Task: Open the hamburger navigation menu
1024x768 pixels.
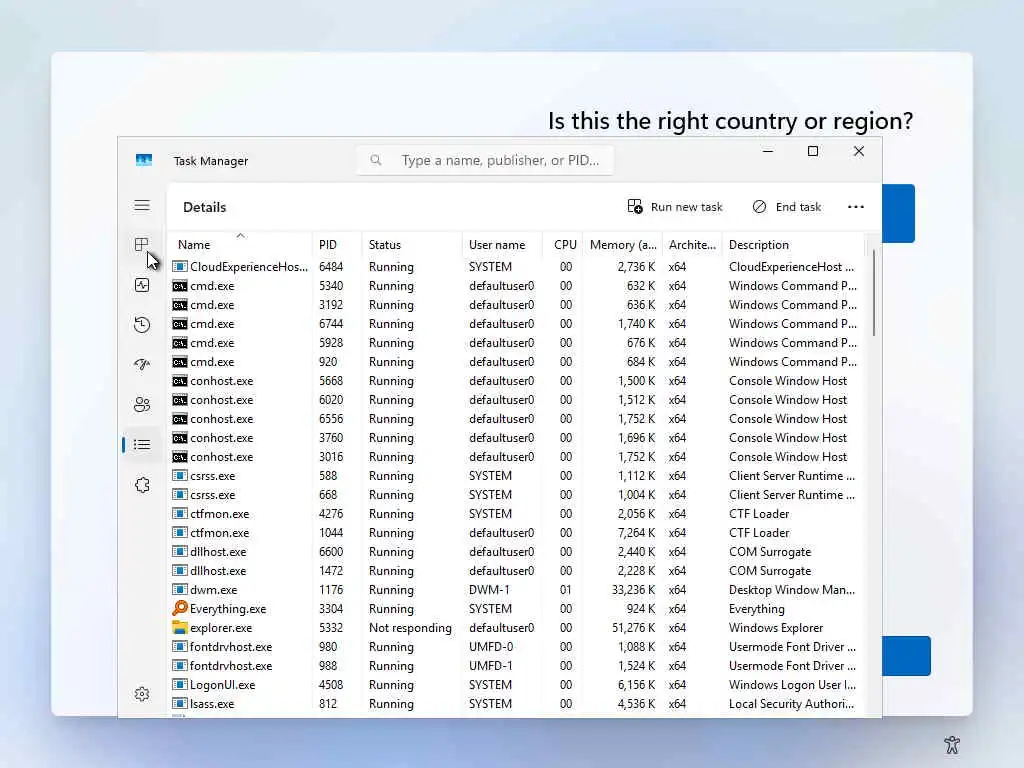Action: [x=142, y=206]
